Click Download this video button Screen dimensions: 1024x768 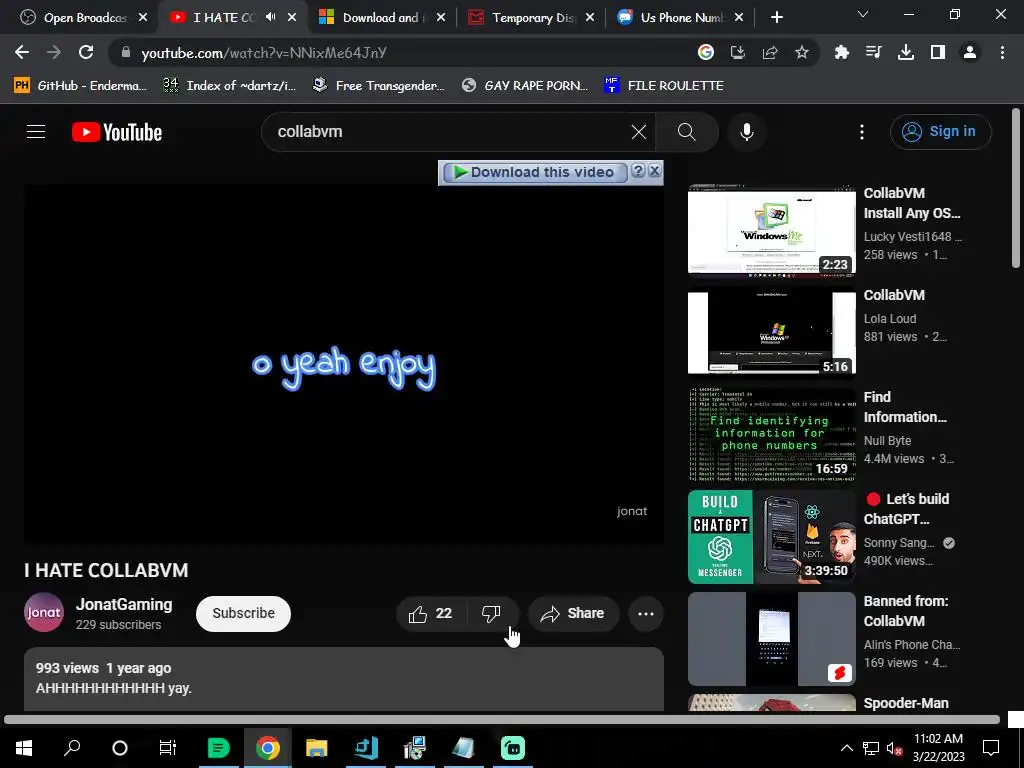pyautogui.click(x=534, y=172)
